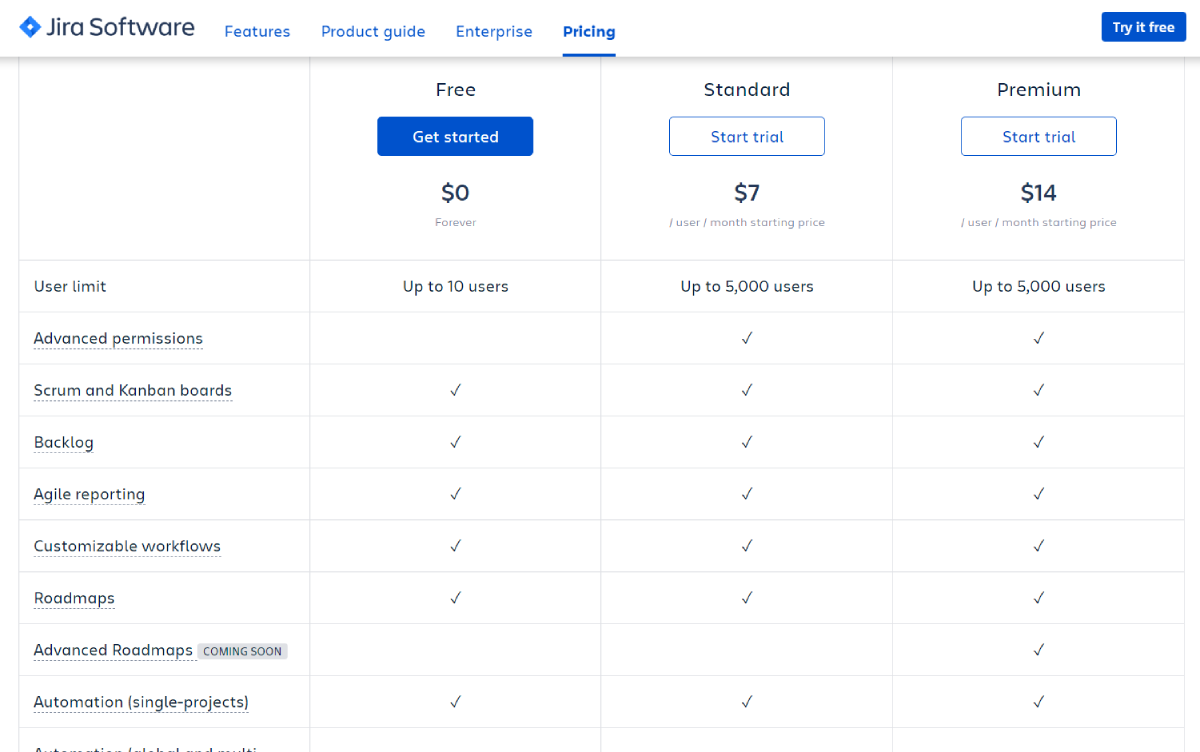
Task: Open the Roadmaps feature link
Action: 74,597
